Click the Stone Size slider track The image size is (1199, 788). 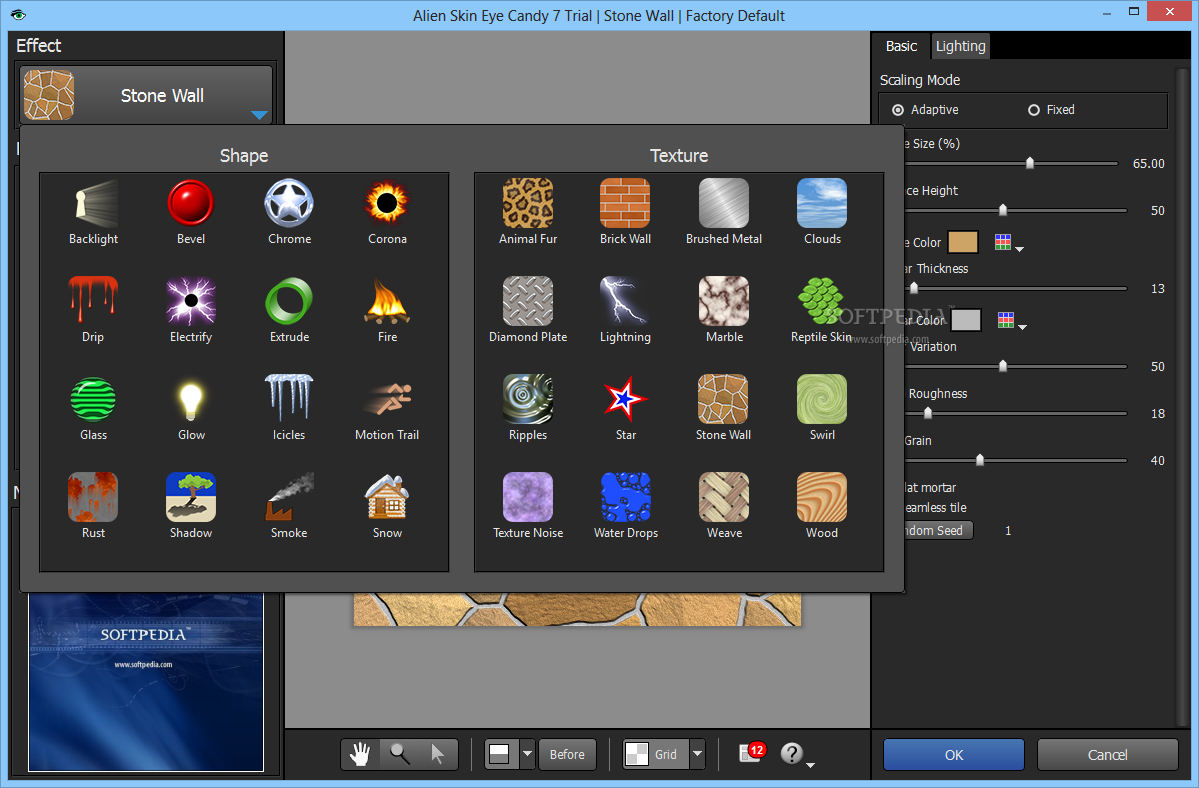1011,163
